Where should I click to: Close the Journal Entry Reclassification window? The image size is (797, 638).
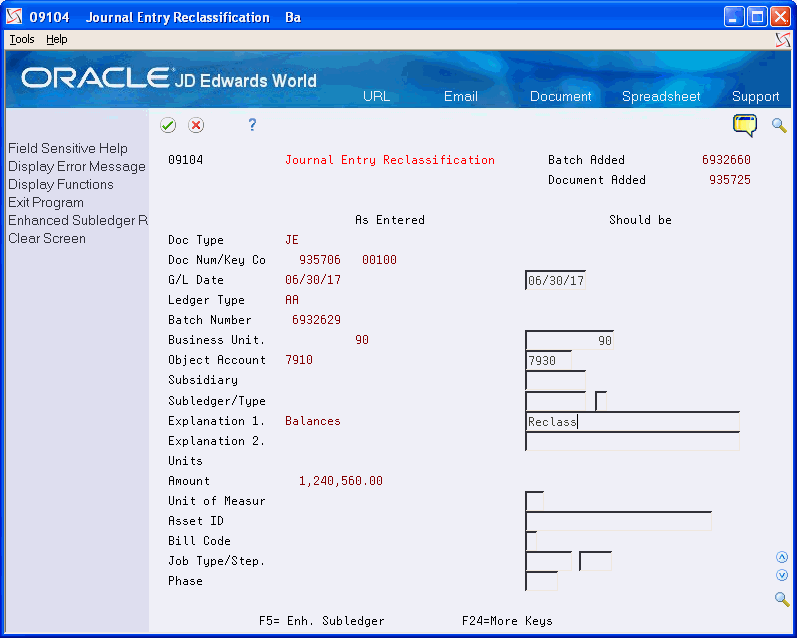pos(780,17)
